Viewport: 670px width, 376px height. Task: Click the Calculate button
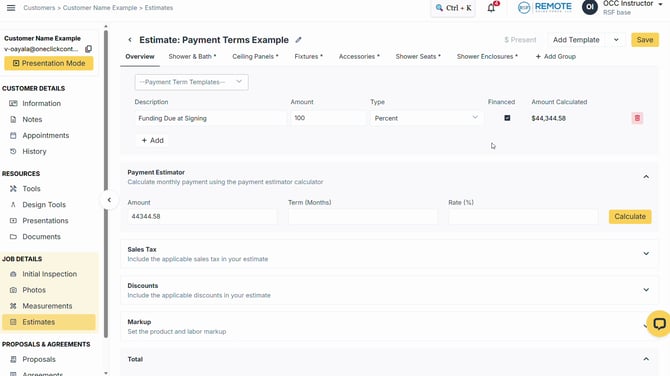[x=630, y=217]
